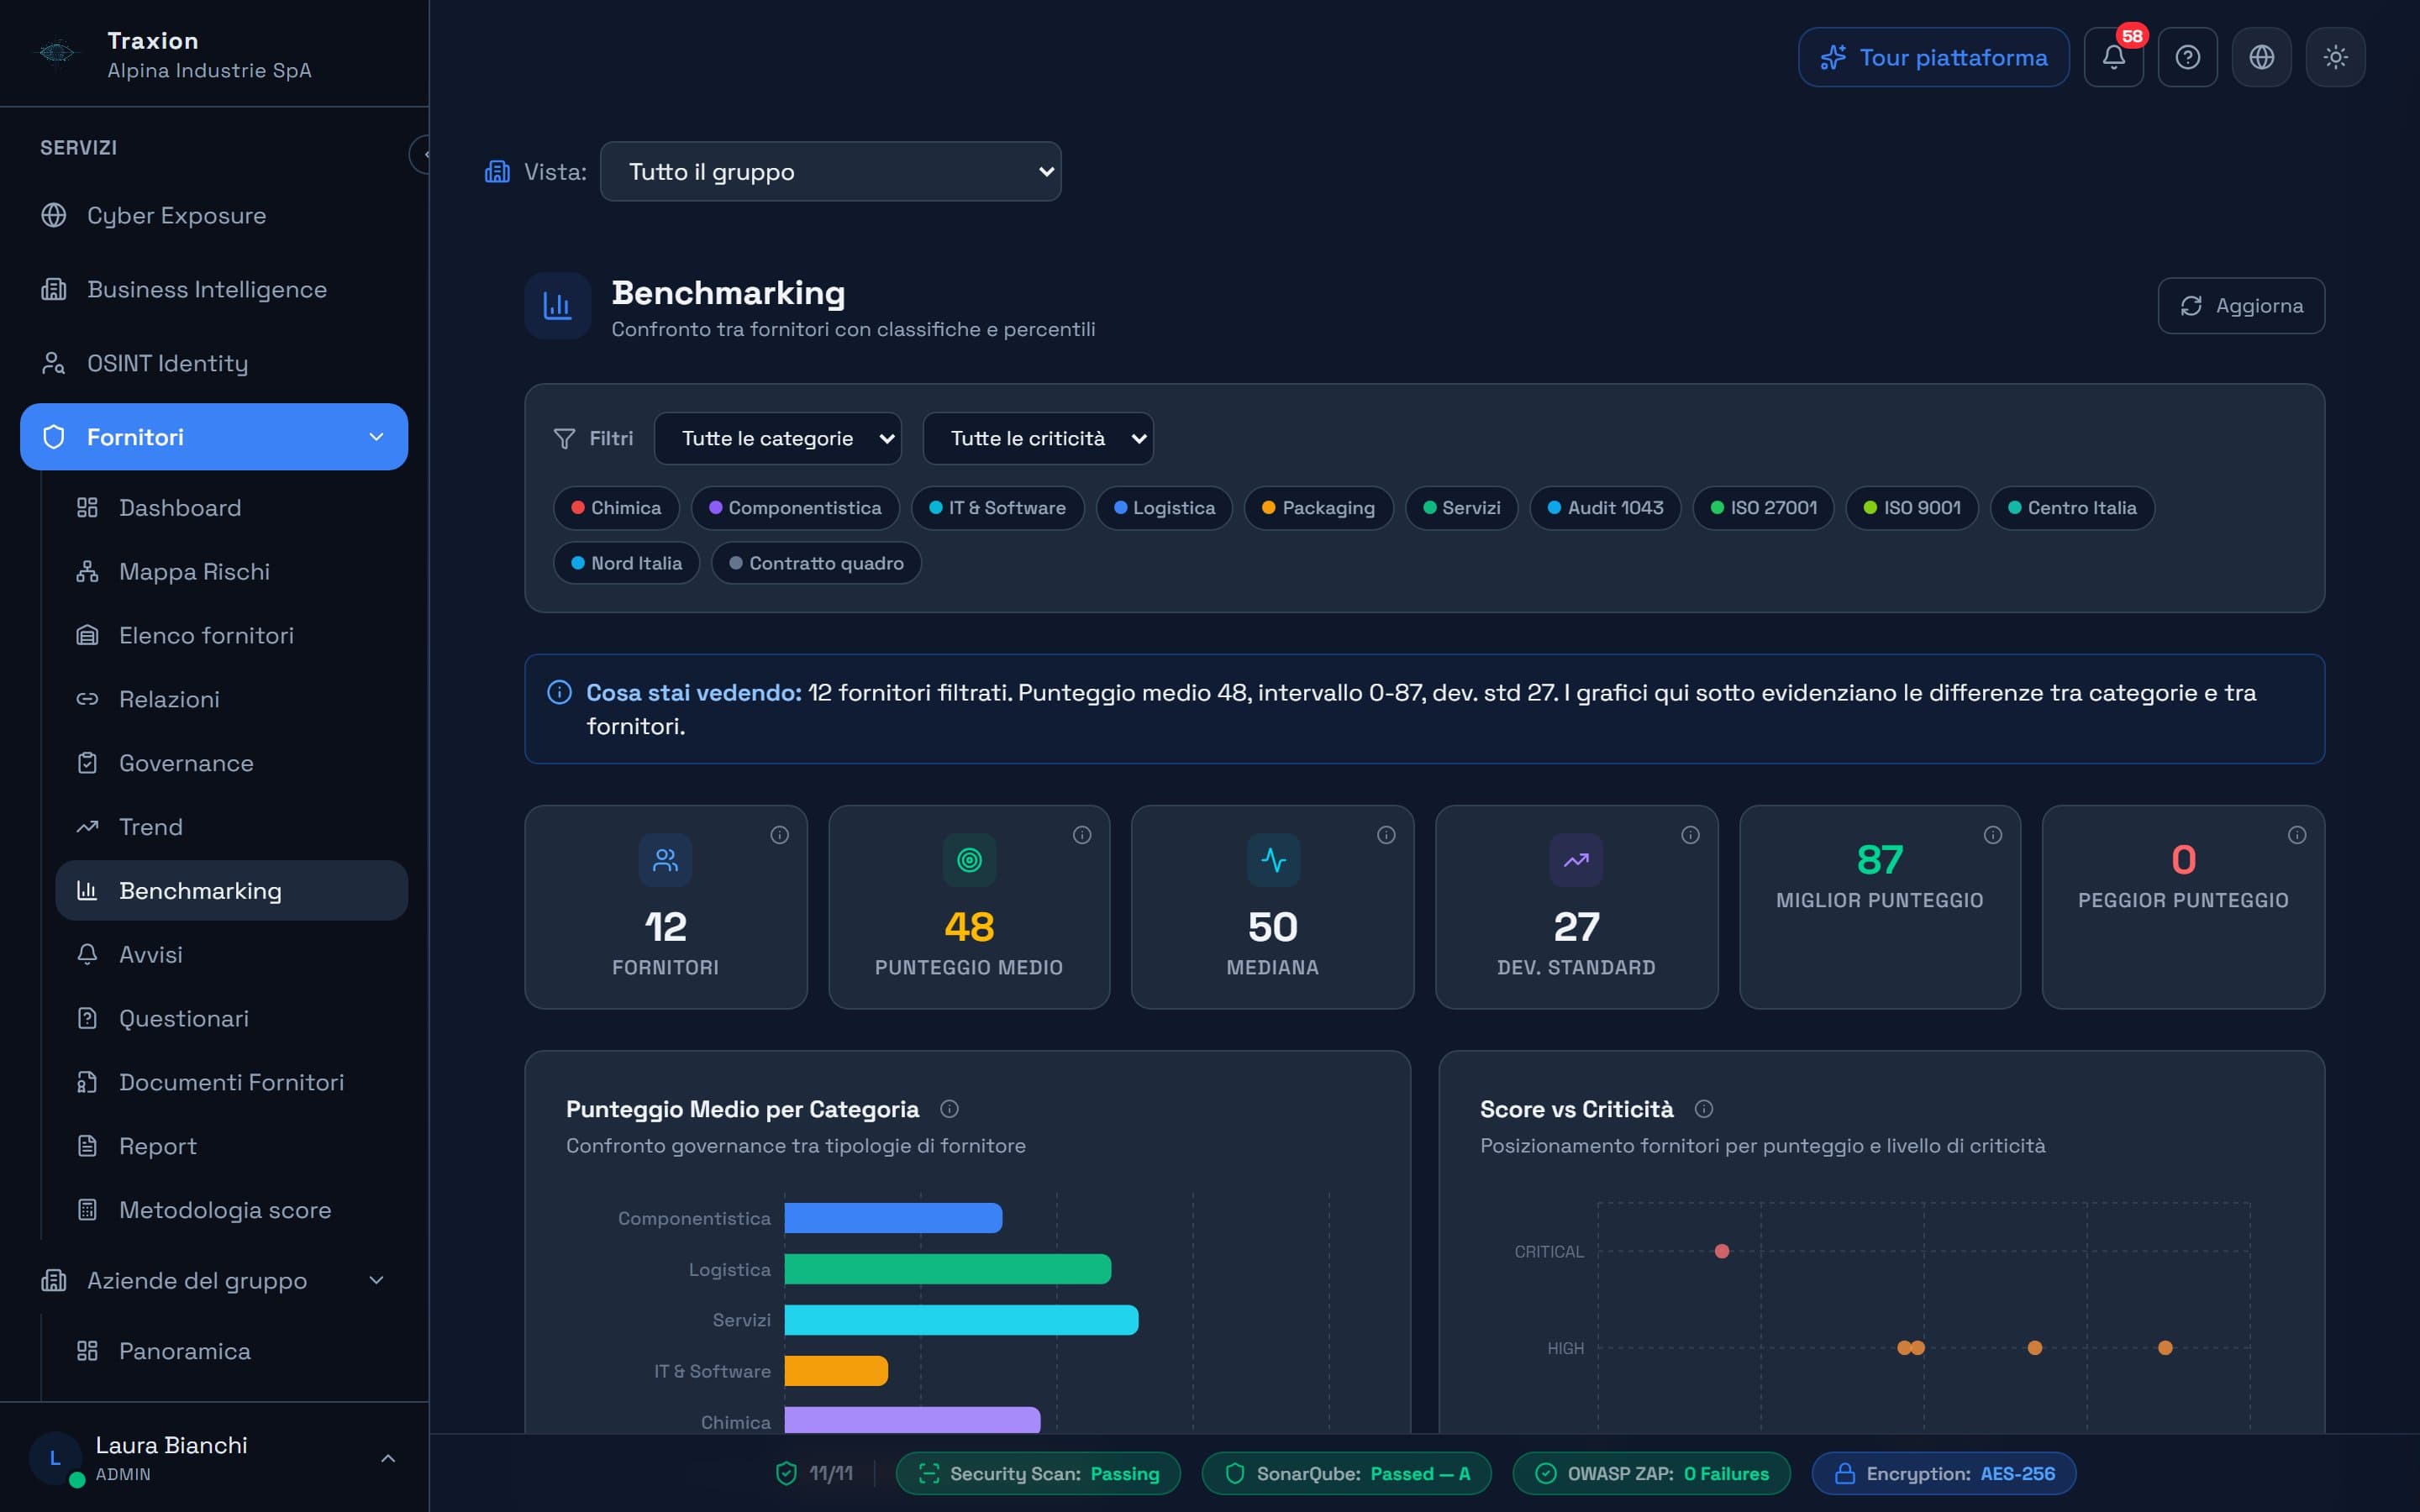Go to Mappa Rischi page
Screen dimensions: 2420x1512
pyautogui.click(x=231, y=572)
